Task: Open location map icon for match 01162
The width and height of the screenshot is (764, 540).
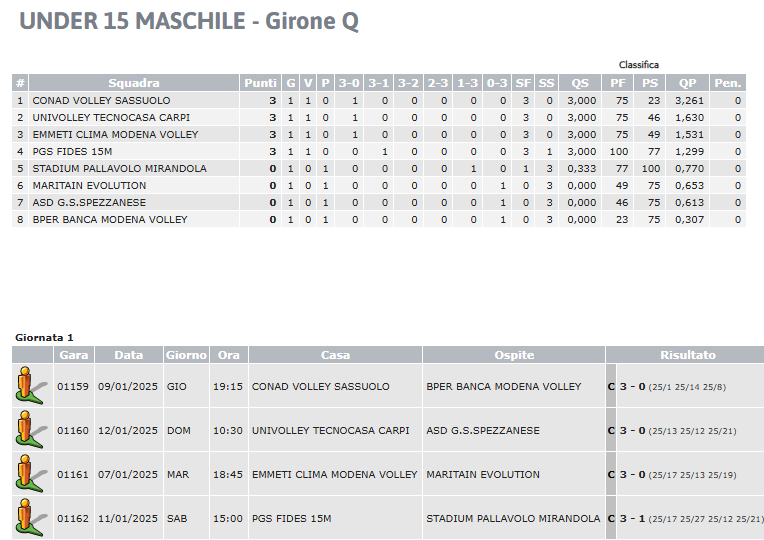Action: coord(31,518)
